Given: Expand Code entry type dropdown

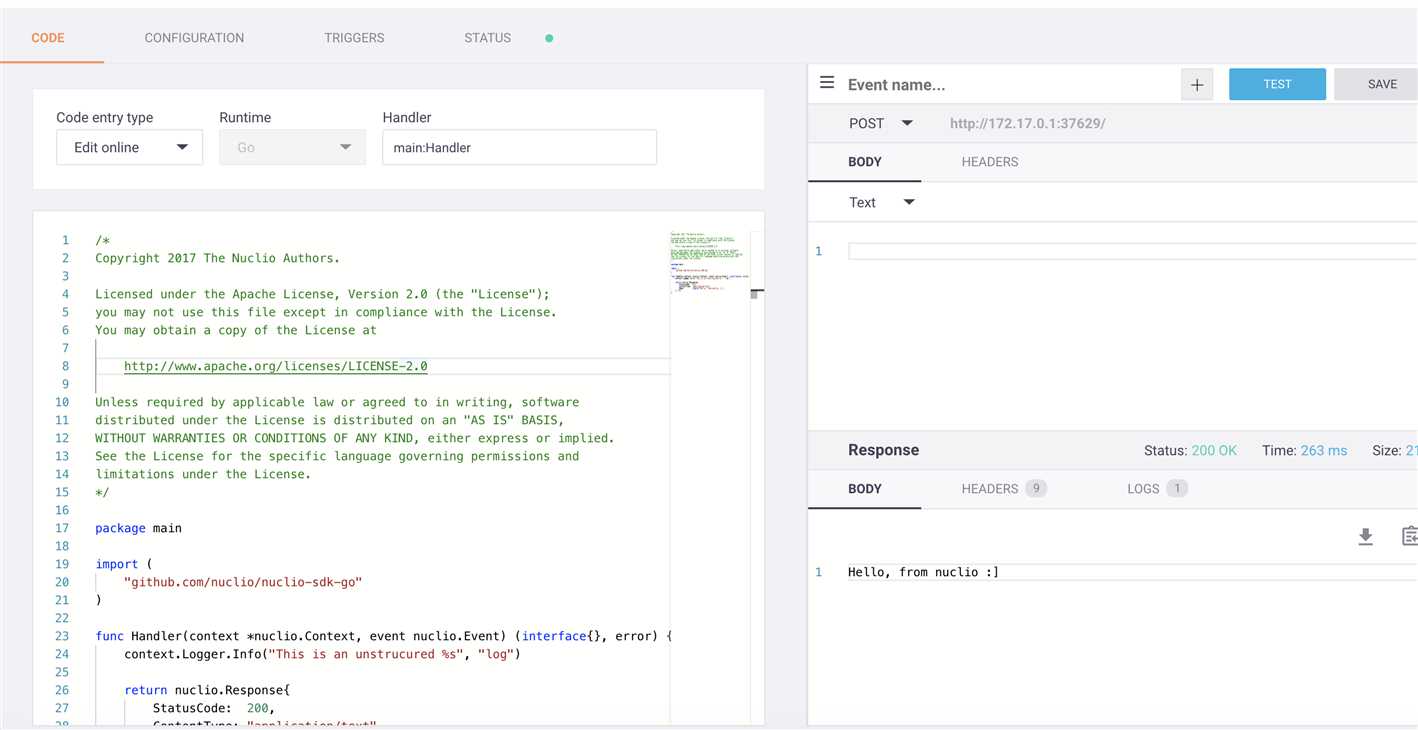Looking at the screenshot, I should [x=130, y=147].
